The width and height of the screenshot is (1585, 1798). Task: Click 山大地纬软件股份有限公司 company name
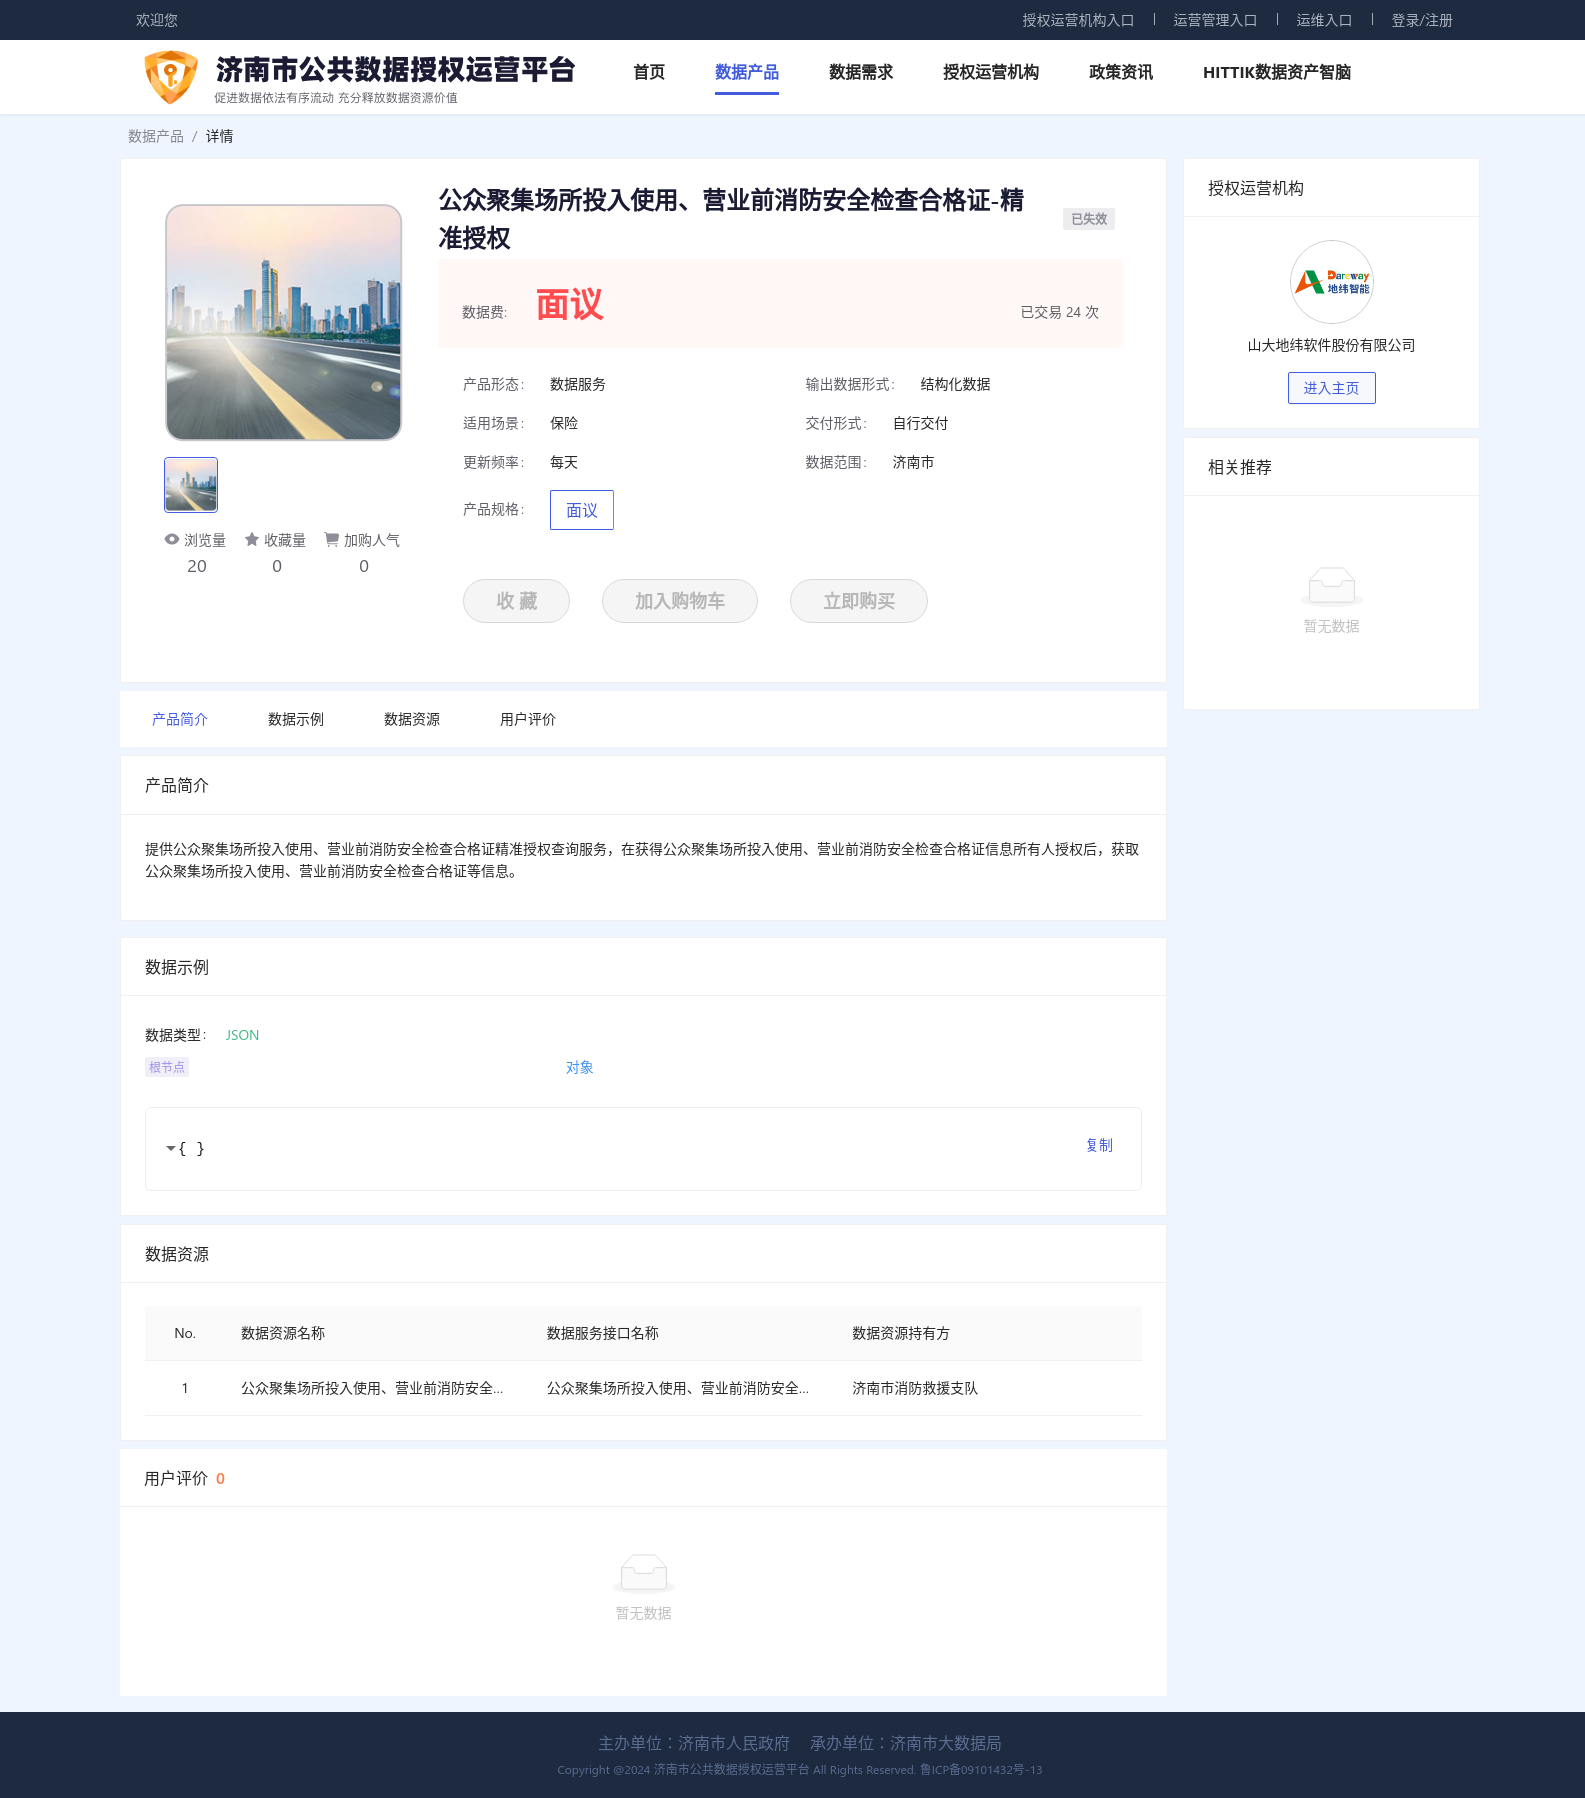pos(1331,345)
